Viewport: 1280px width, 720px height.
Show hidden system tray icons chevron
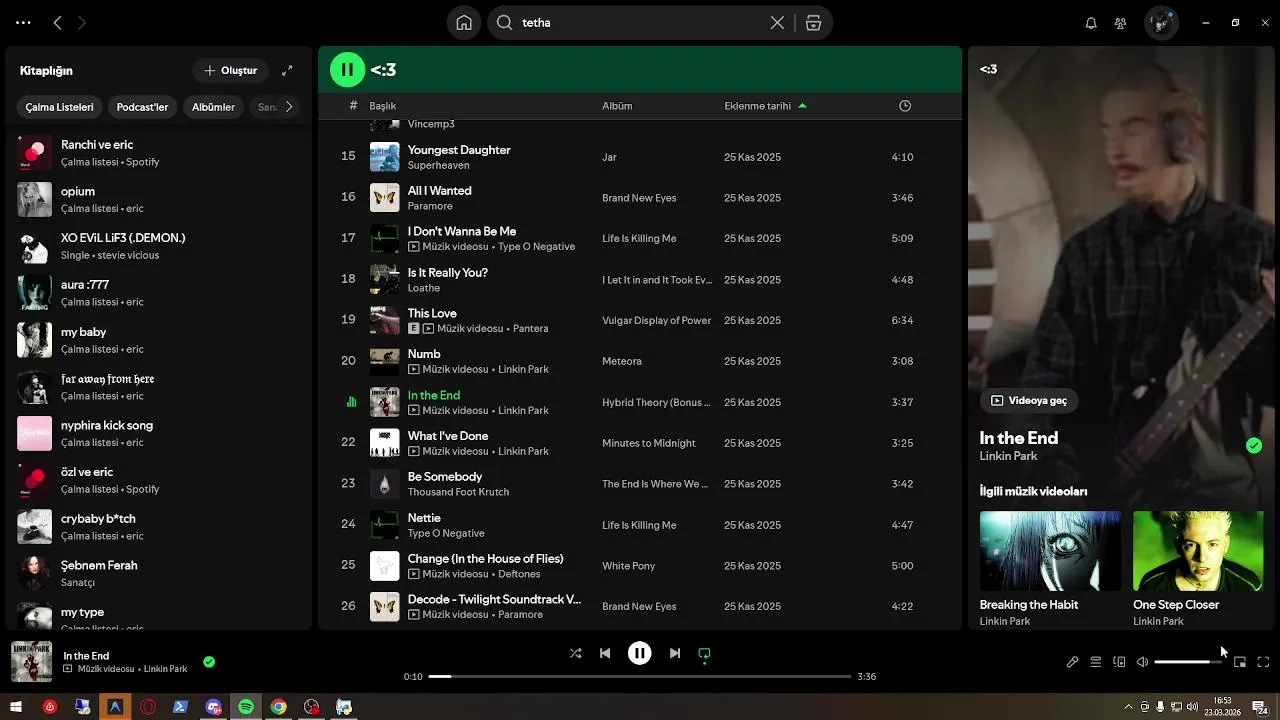(x=1129, y=707)
